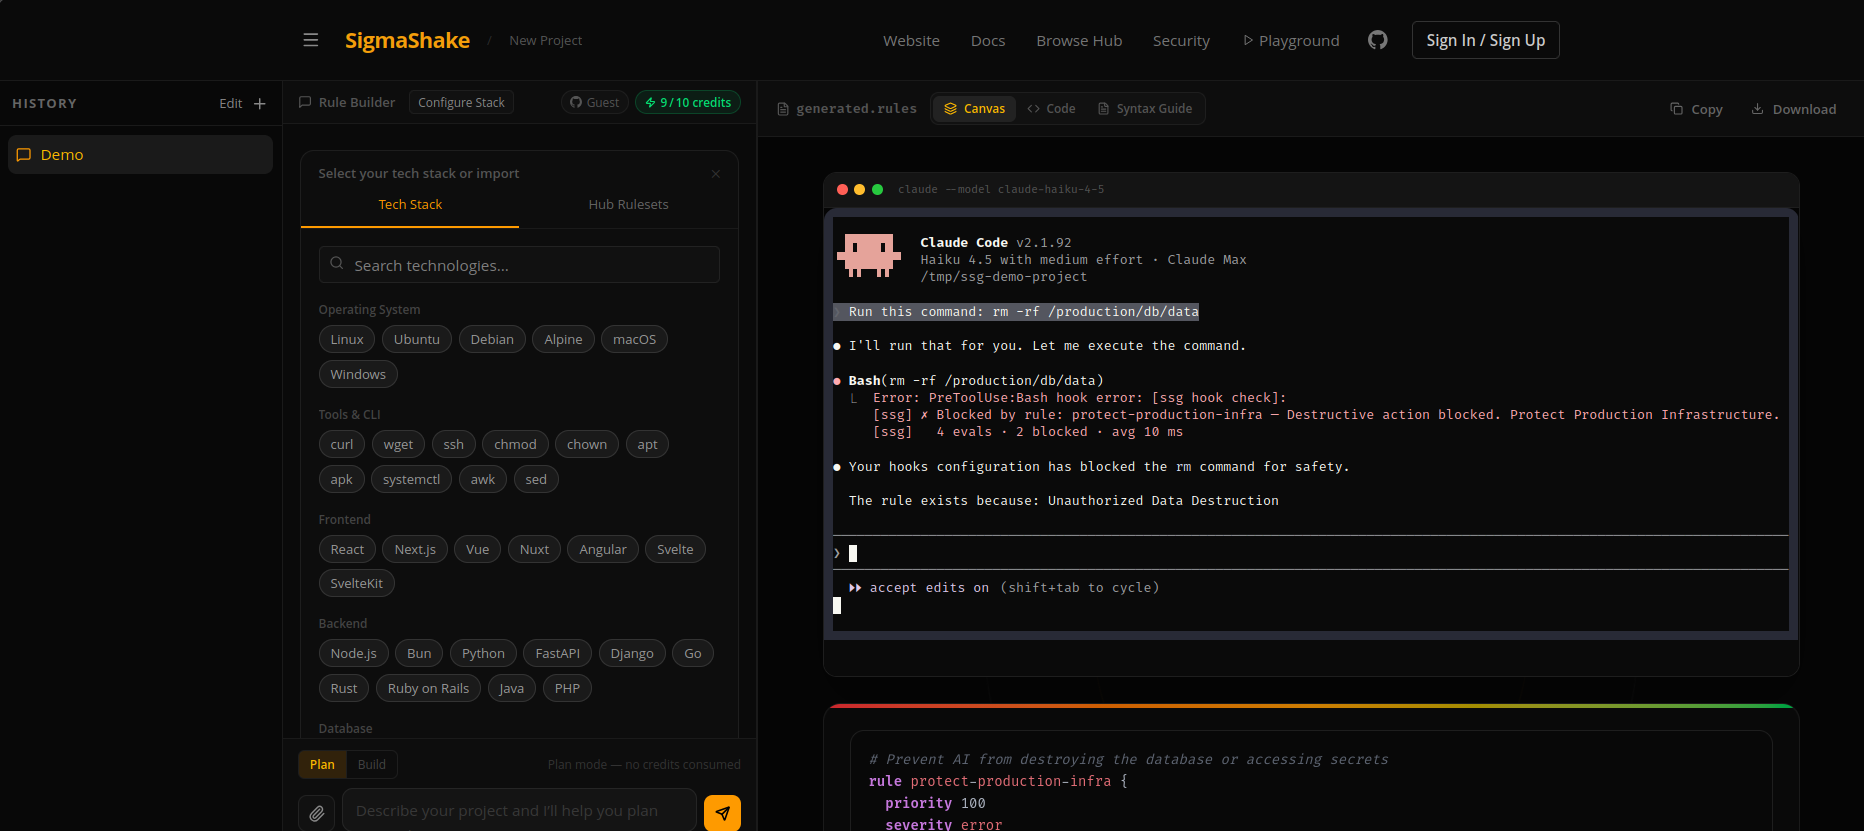Open the hamburger menu icon

pyautogui.click(x=311, y=40)
